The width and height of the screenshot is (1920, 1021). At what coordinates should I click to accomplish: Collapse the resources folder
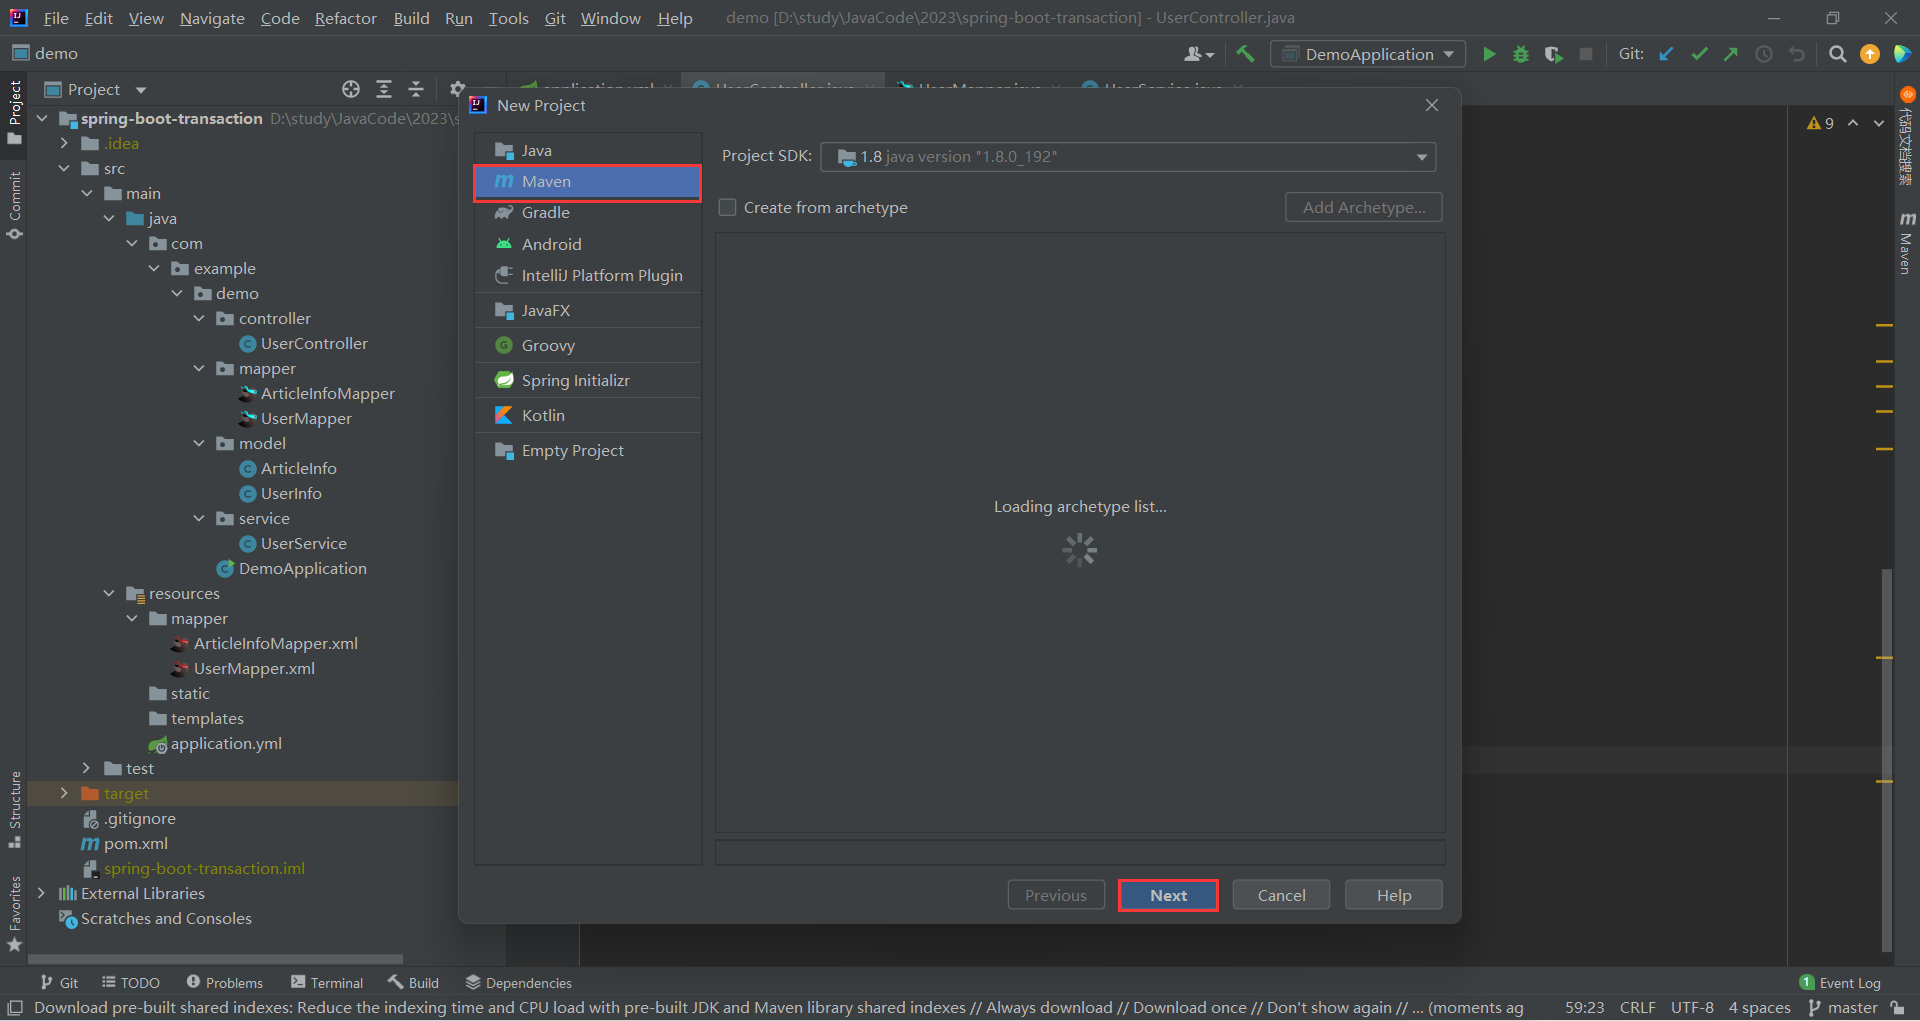109,593
